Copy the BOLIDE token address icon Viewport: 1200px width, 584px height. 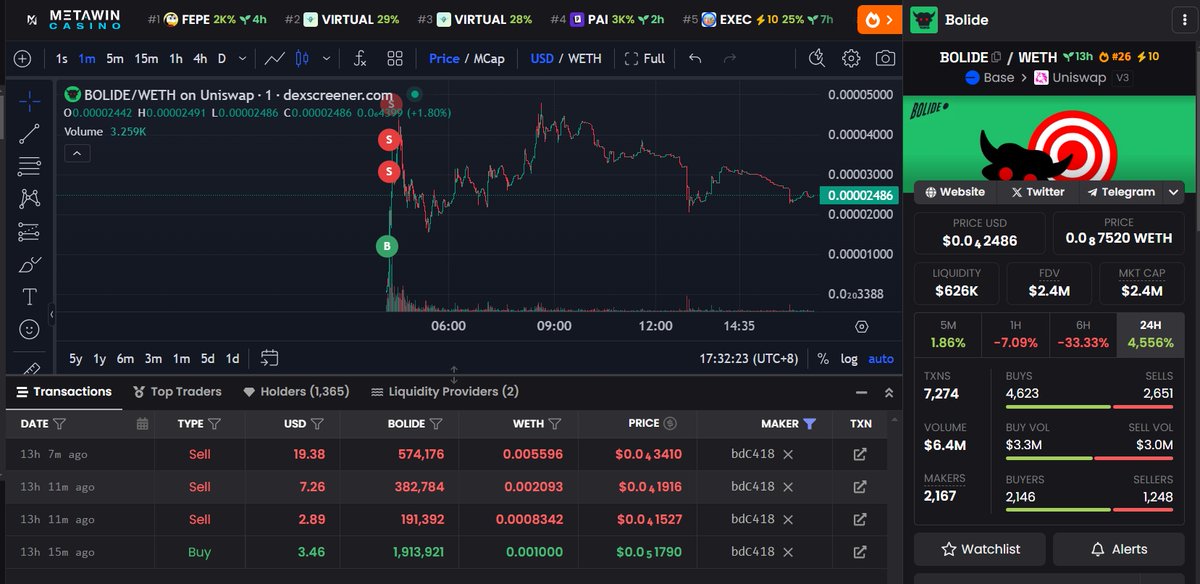coord(996,57)
